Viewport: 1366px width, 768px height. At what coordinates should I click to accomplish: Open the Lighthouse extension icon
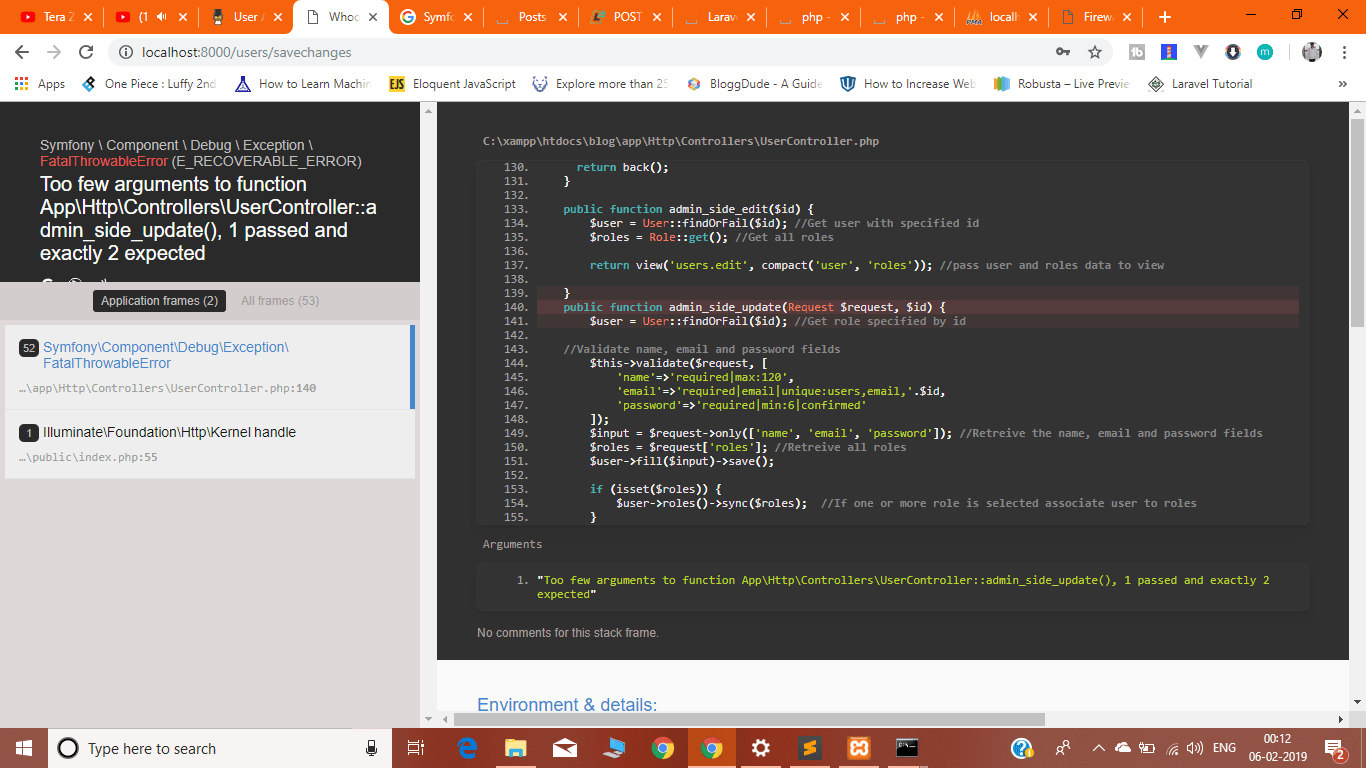pyautogui.click(x=1169, y=51)
